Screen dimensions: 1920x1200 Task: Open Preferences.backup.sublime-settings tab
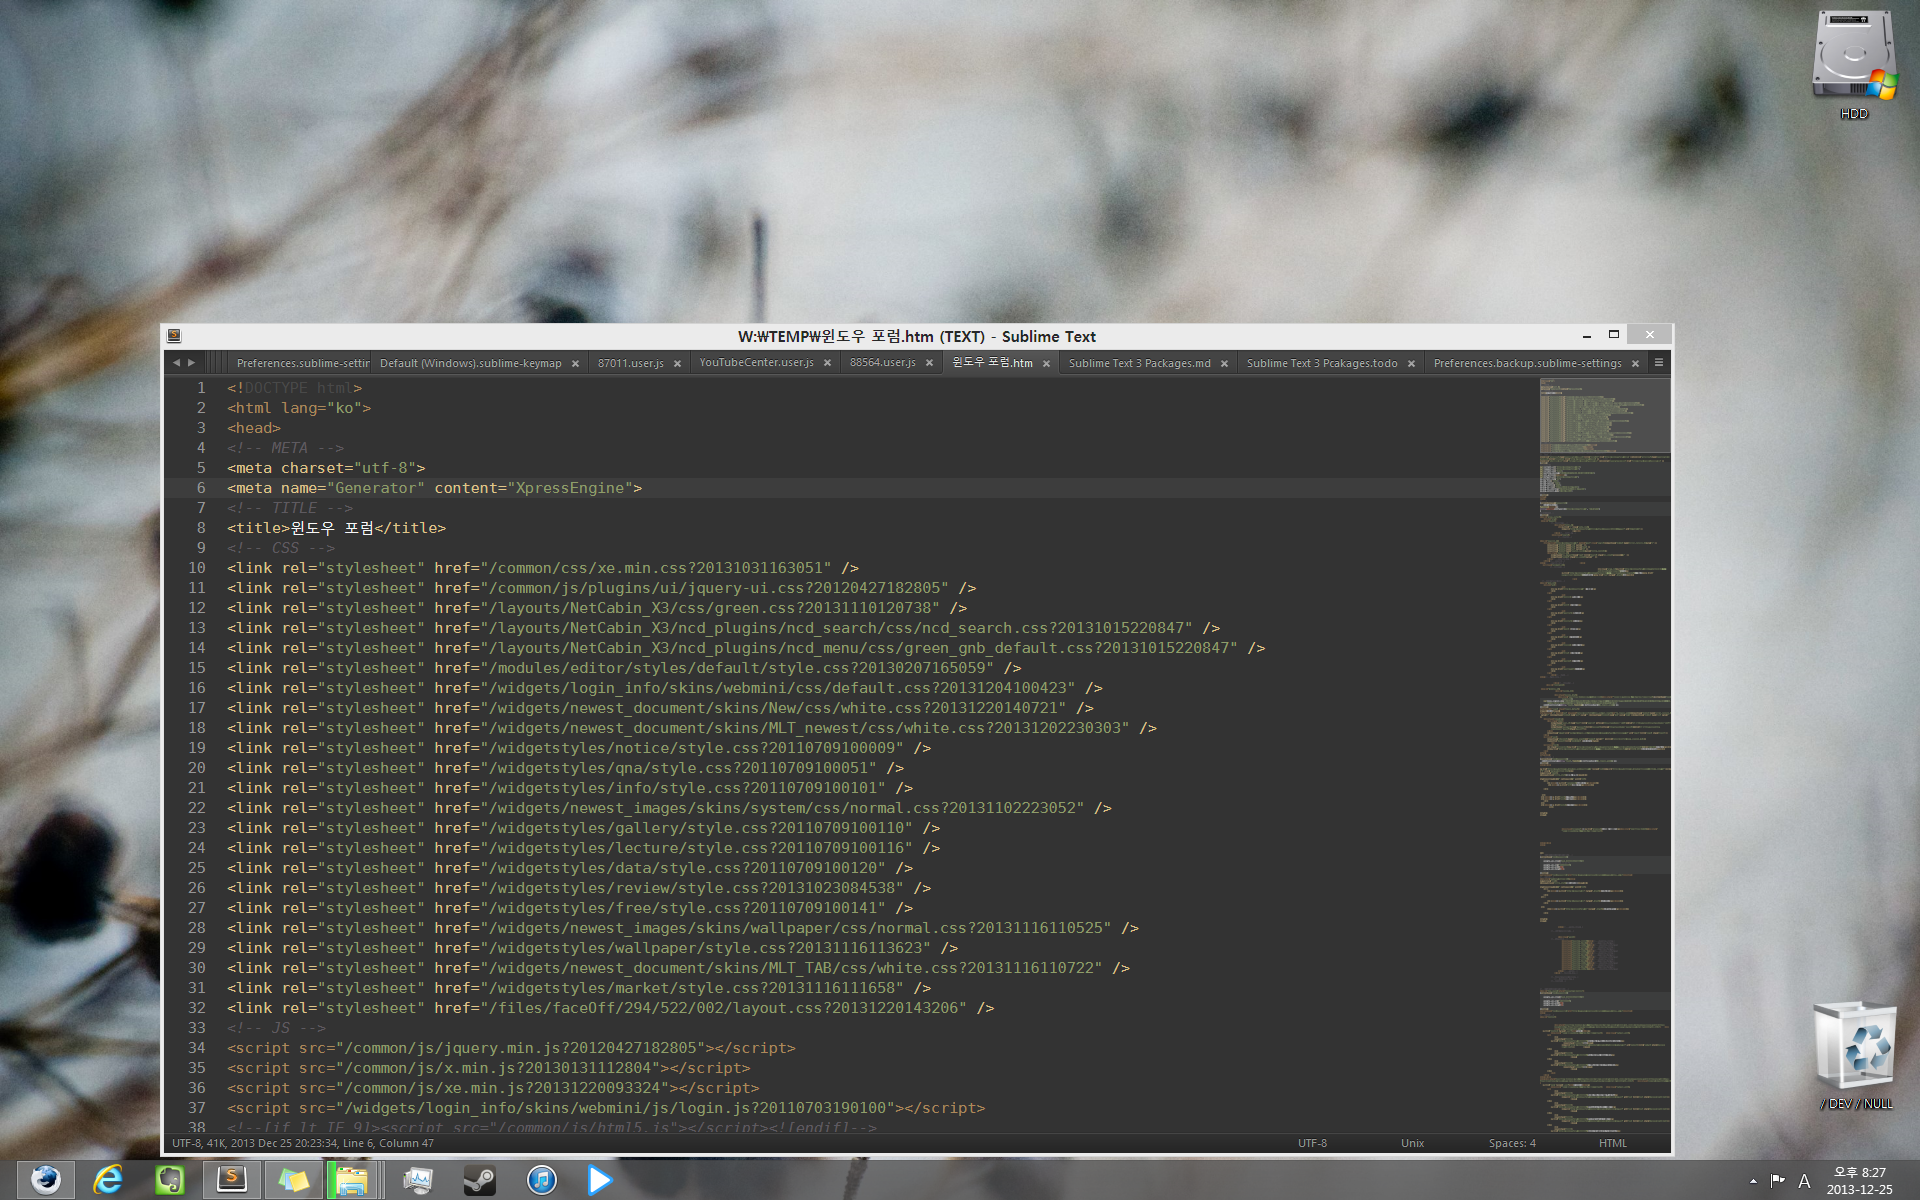(x=1527, y=363)
